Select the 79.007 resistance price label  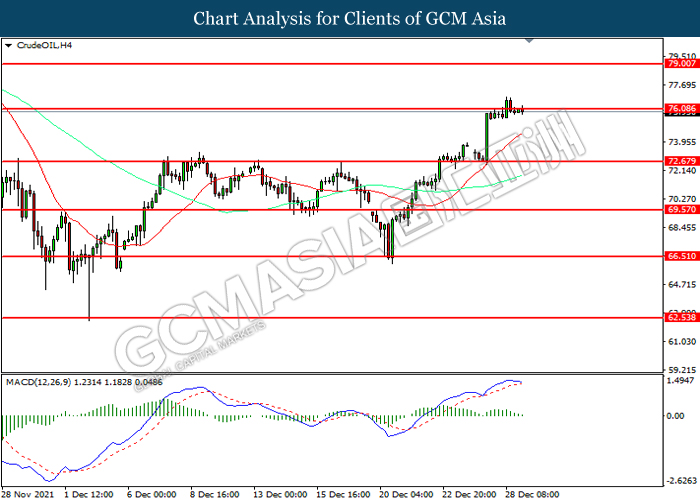tap(682, 63)
